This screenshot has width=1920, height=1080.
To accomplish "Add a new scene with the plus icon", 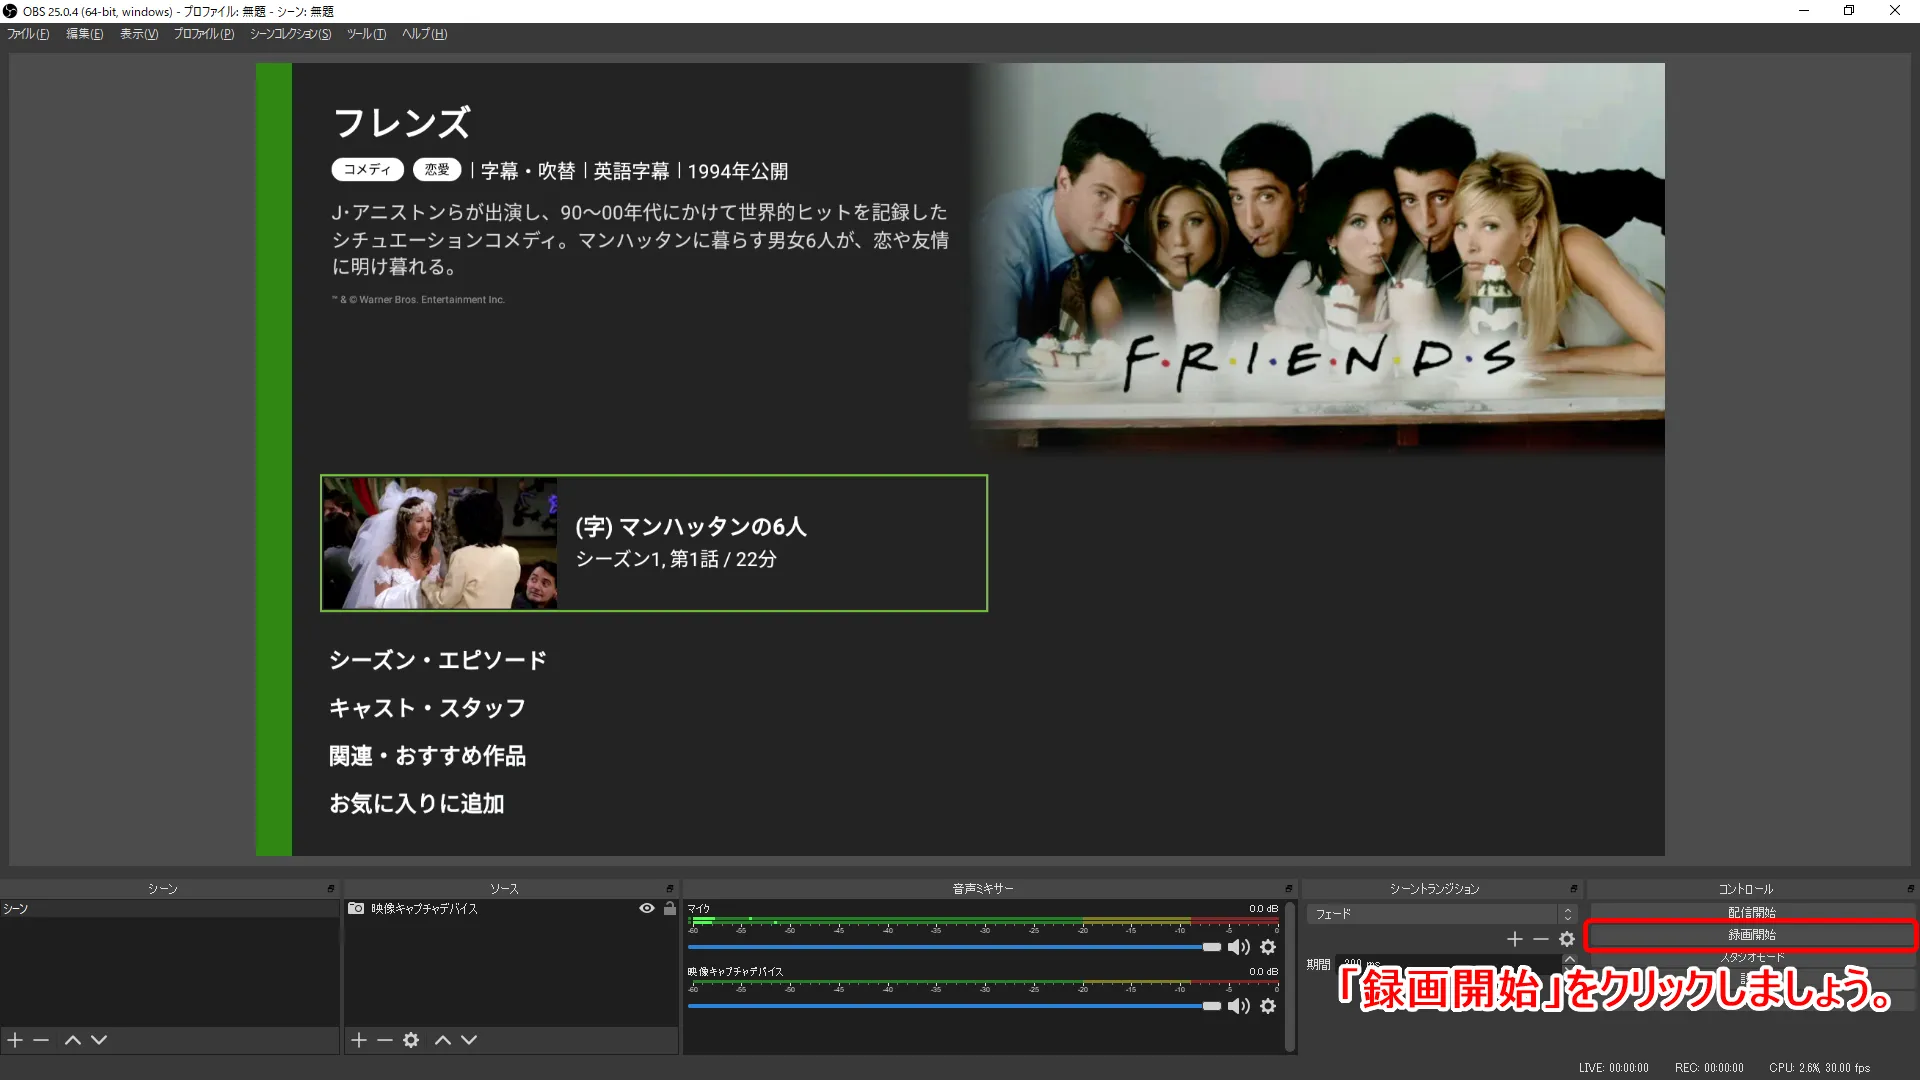I will coord(15,1040).
